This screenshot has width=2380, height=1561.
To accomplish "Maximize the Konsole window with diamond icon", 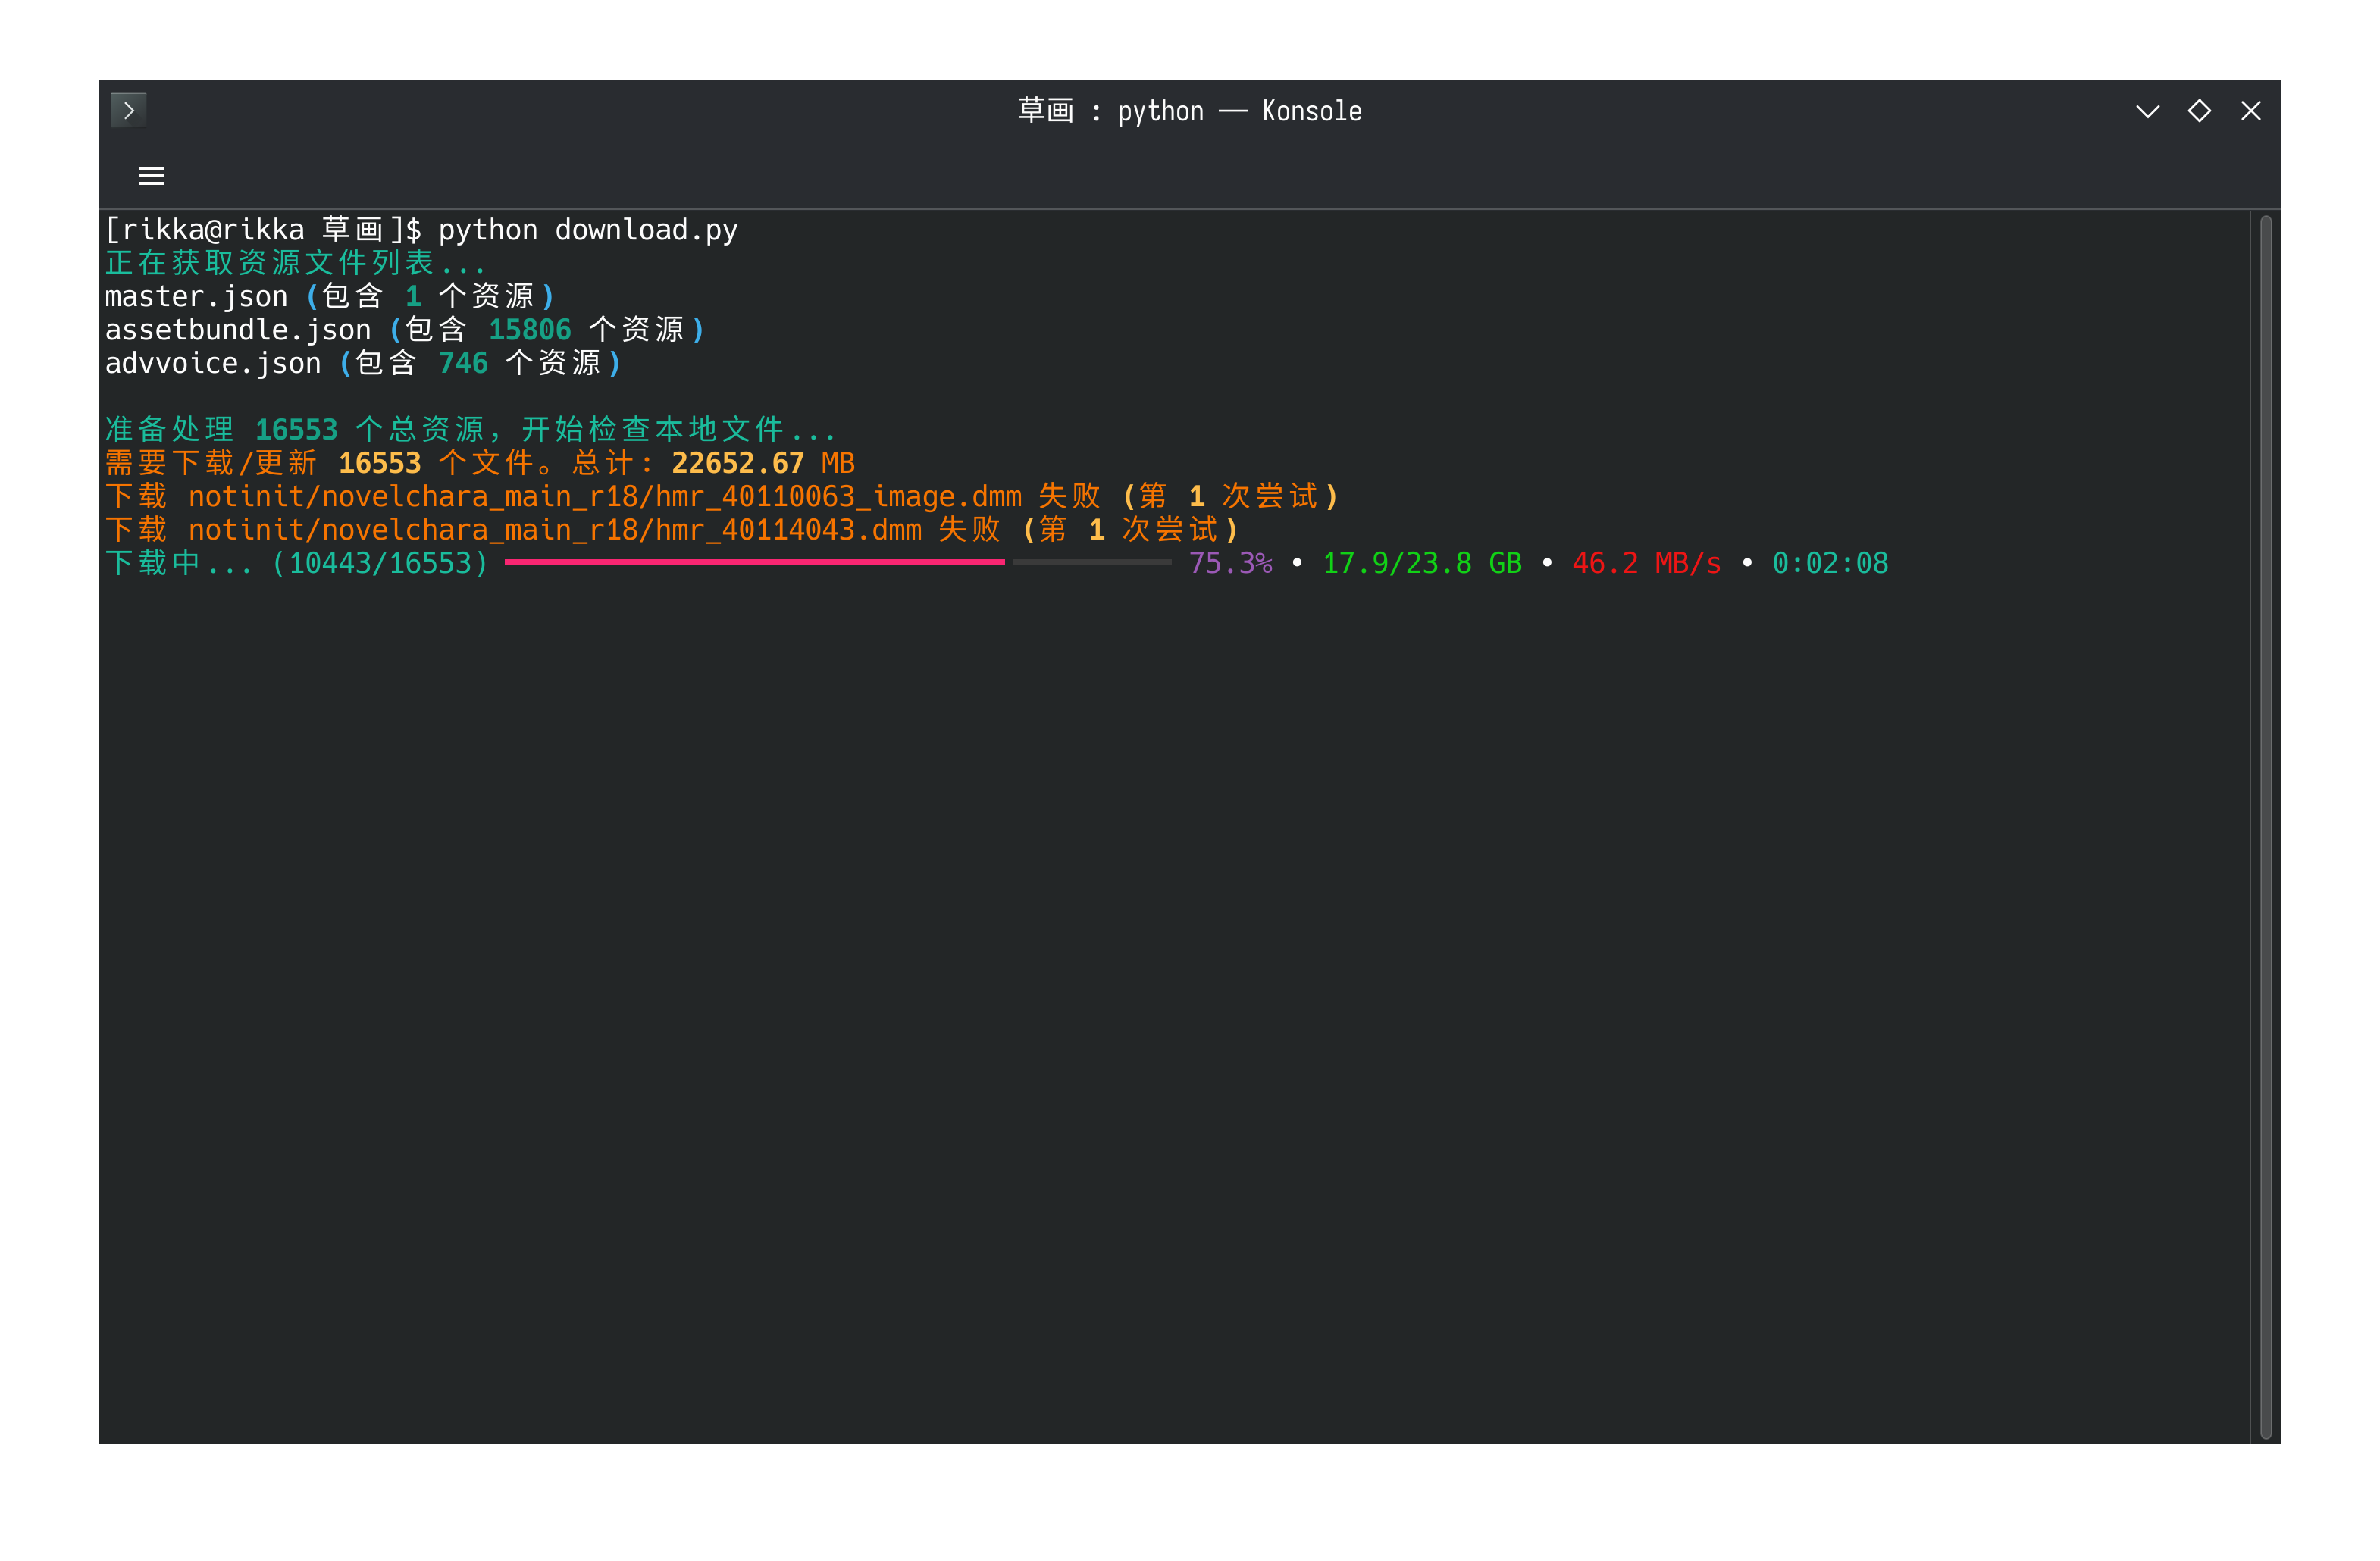I will 2199,111.
